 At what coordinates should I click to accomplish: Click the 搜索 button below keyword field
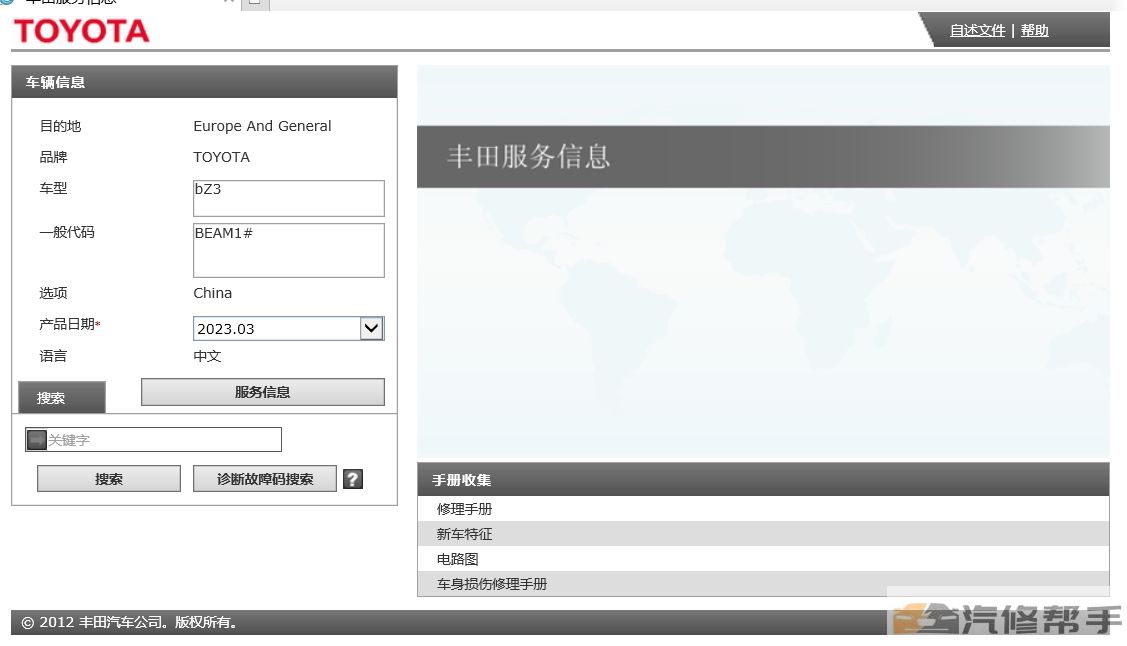coord(109,479)
